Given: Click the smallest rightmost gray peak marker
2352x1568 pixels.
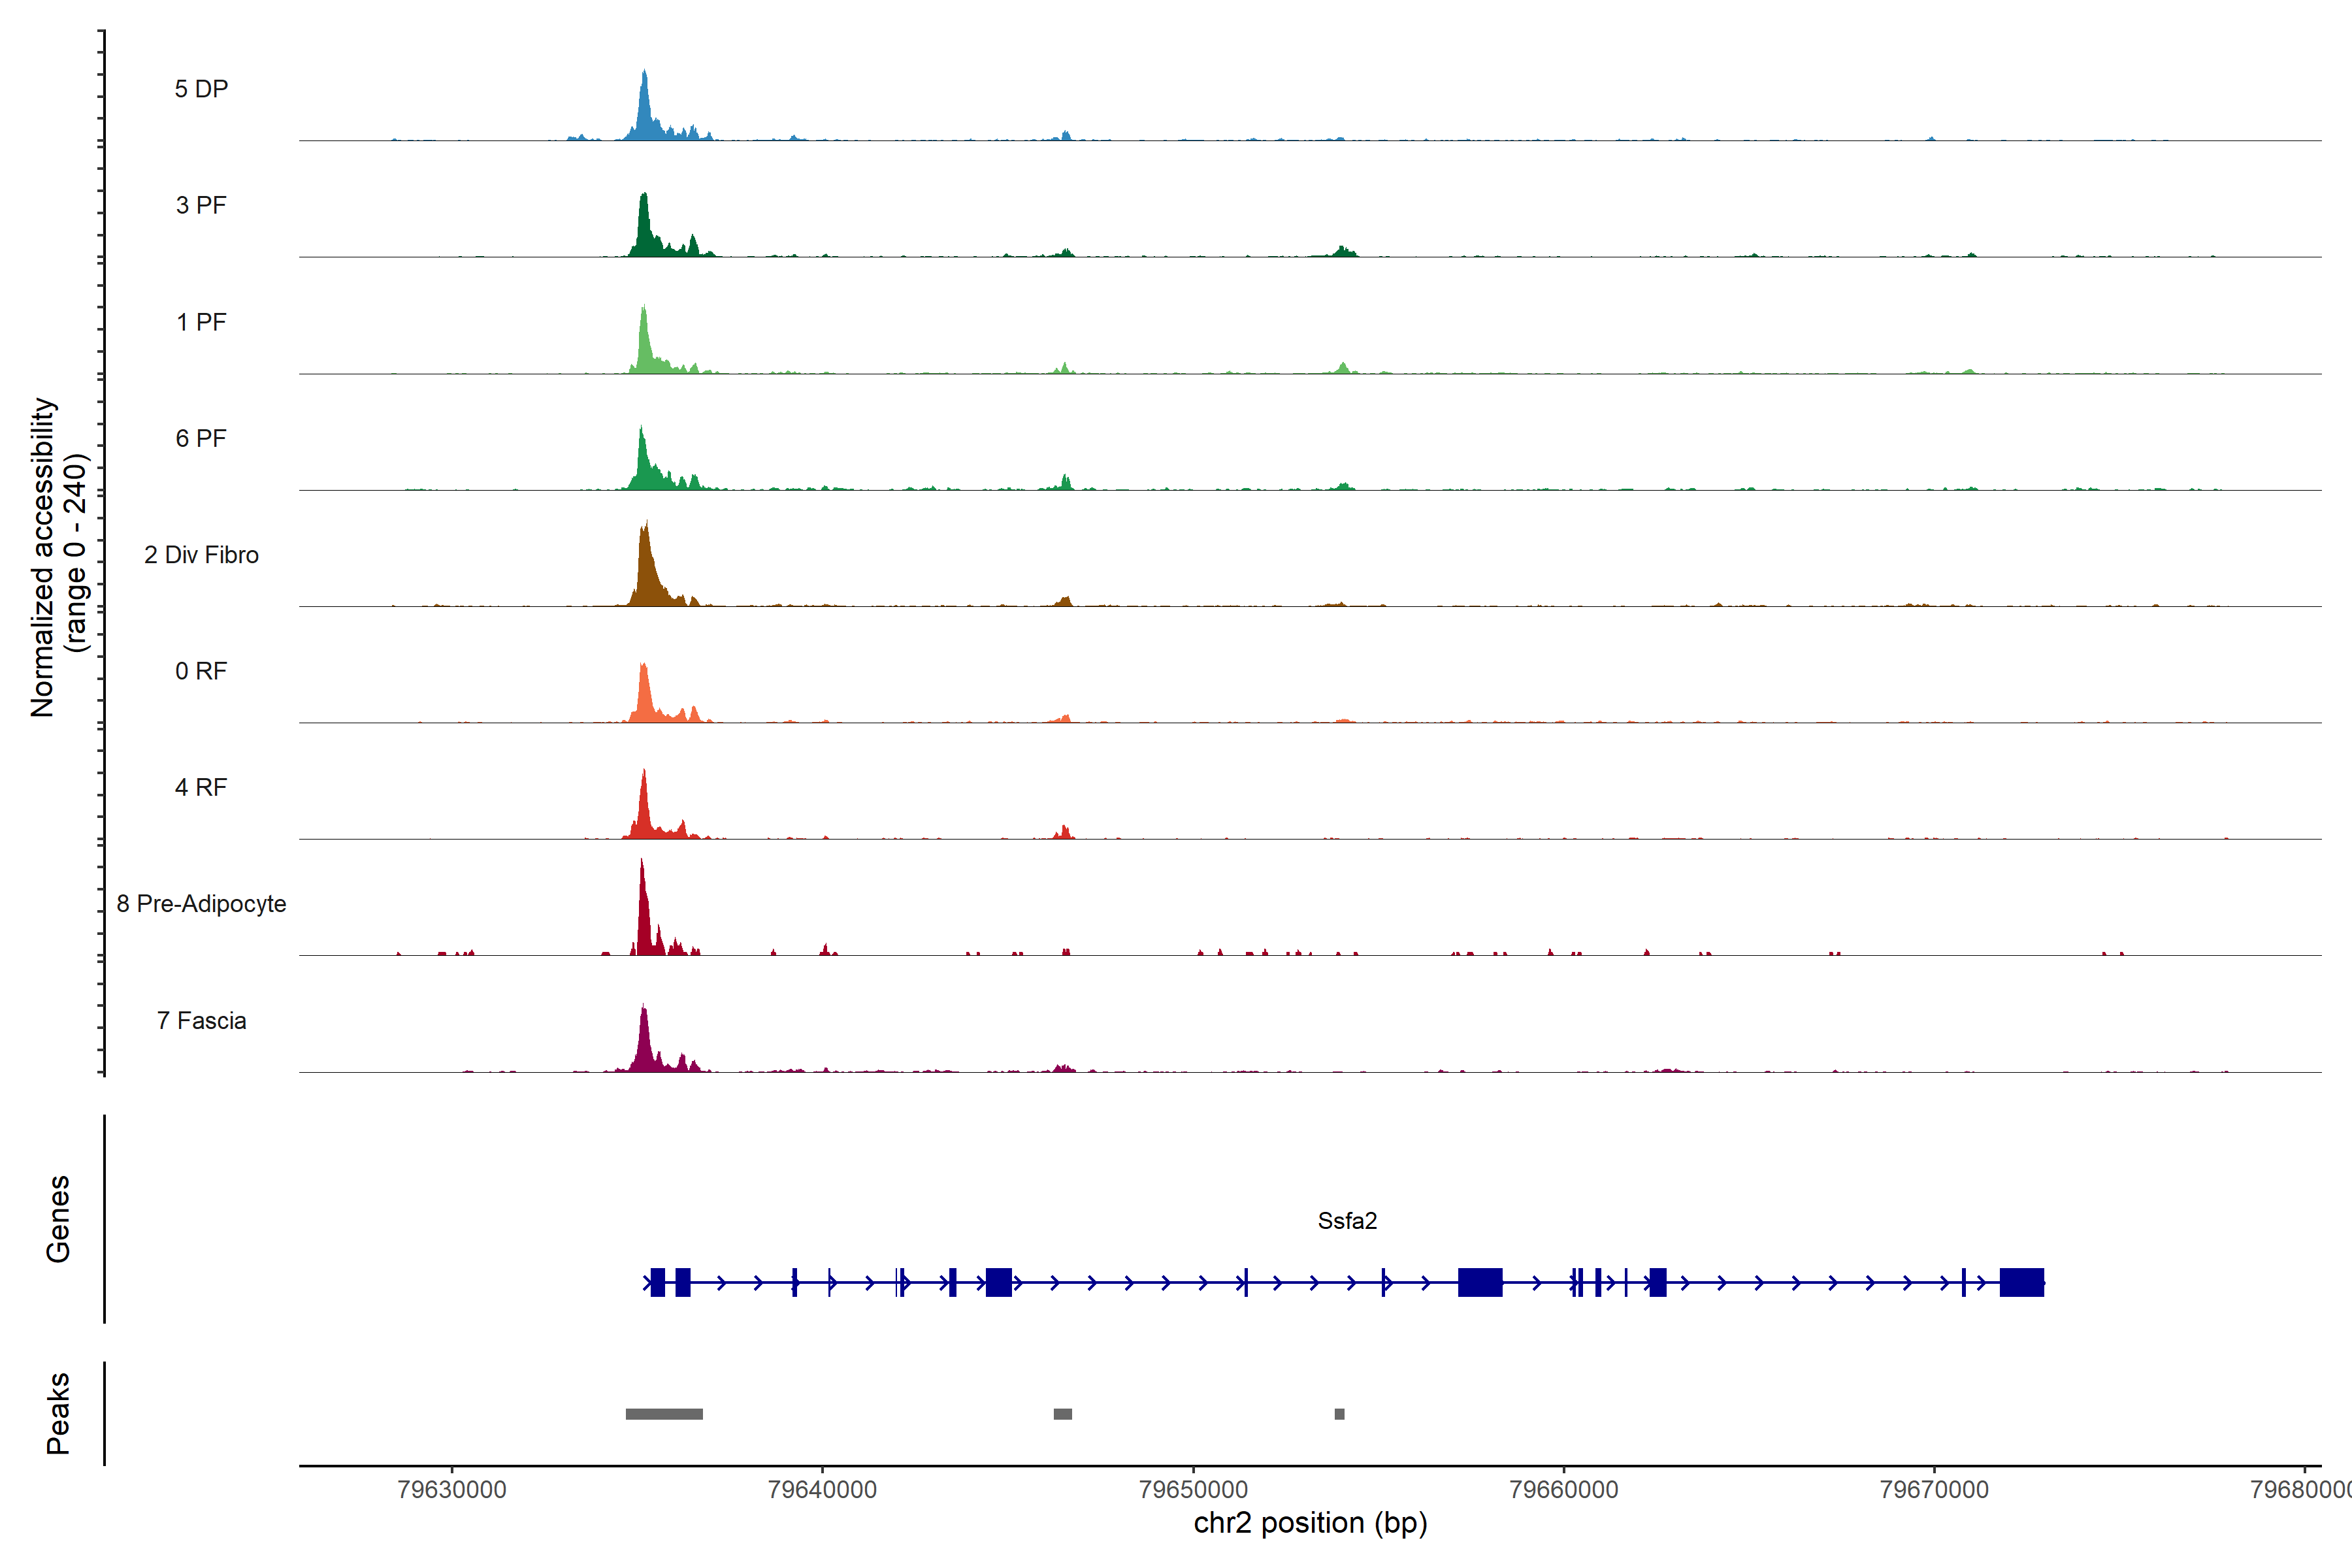Looking at the screenshot, I should tap(1339, 1414).
